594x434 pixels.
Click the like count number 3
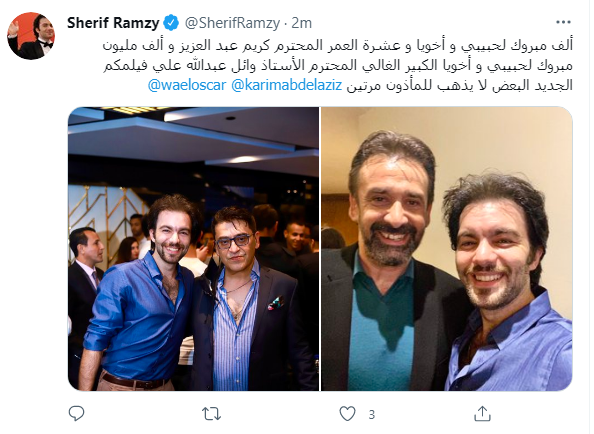pos(372,414)
